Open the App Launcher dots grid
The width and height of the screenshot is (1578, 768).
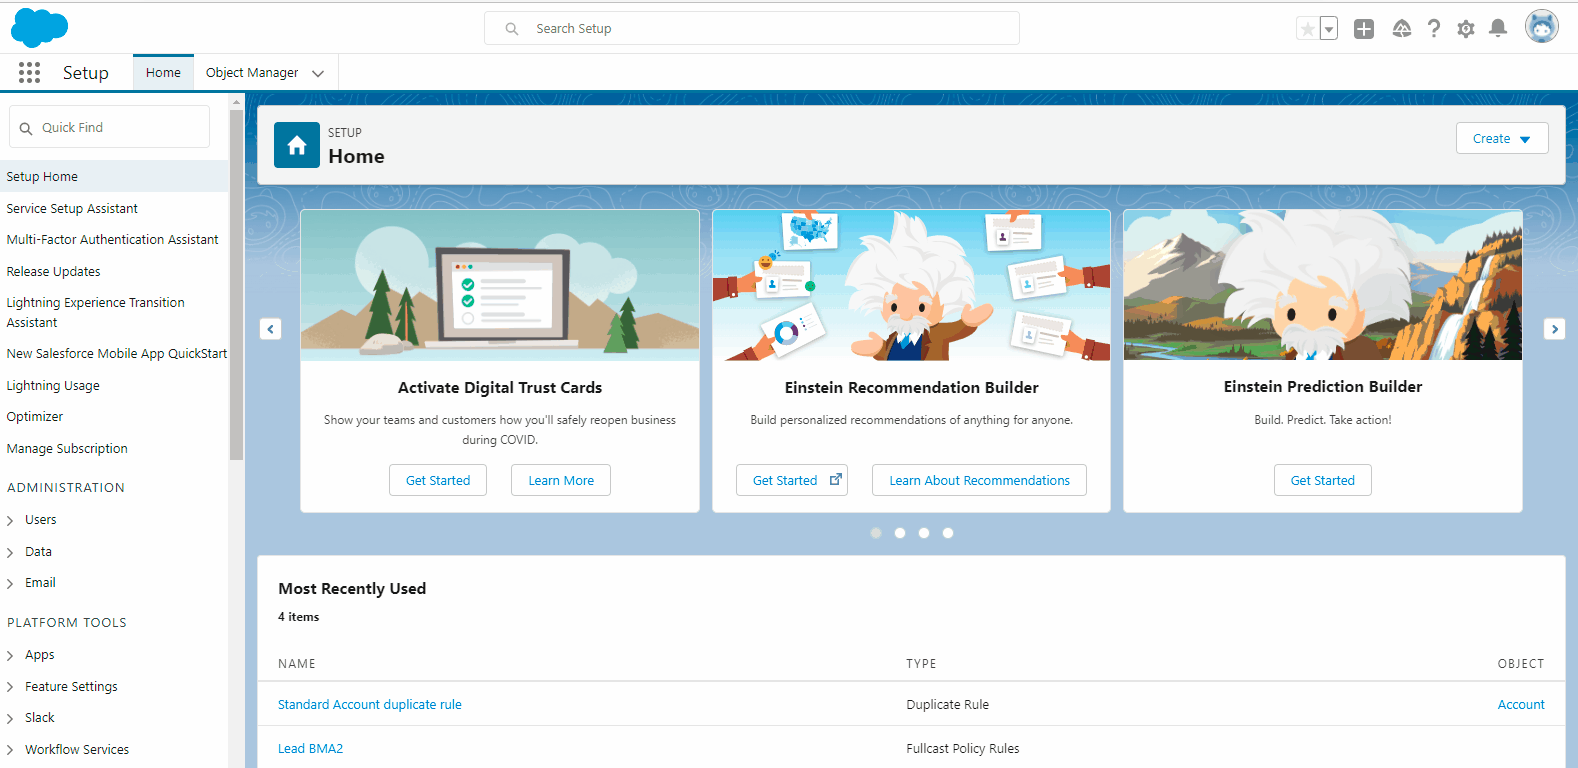coord(29,72)
